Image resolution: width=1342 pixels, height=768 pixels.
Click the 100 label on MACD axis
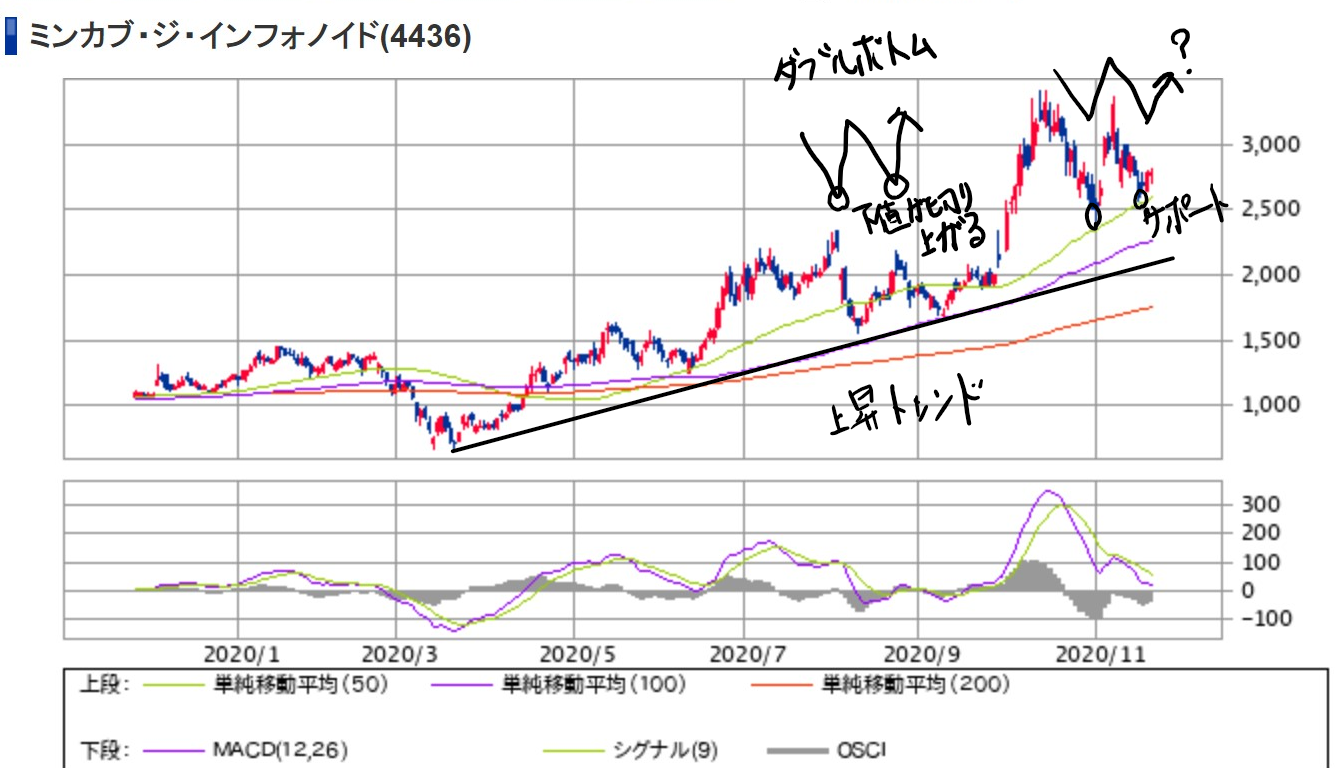coord(1259,562)
